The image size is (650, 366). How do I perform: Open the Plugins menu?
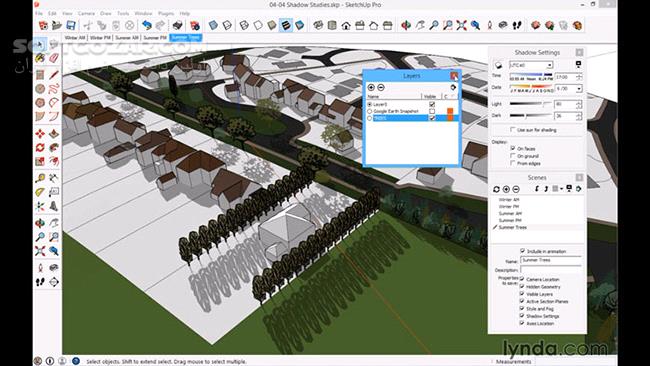click(166, 13)
